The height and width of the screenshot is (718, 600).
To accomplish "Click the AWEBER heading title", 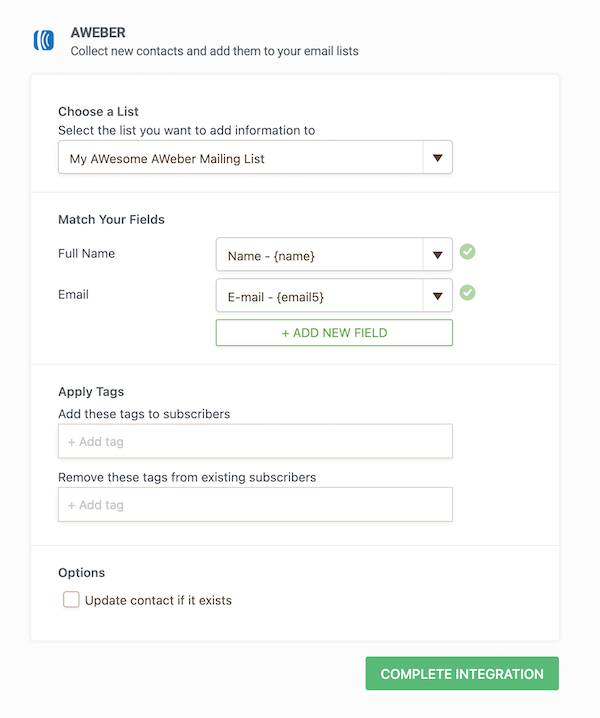I will pyautogui.click(x=98, y=32).
